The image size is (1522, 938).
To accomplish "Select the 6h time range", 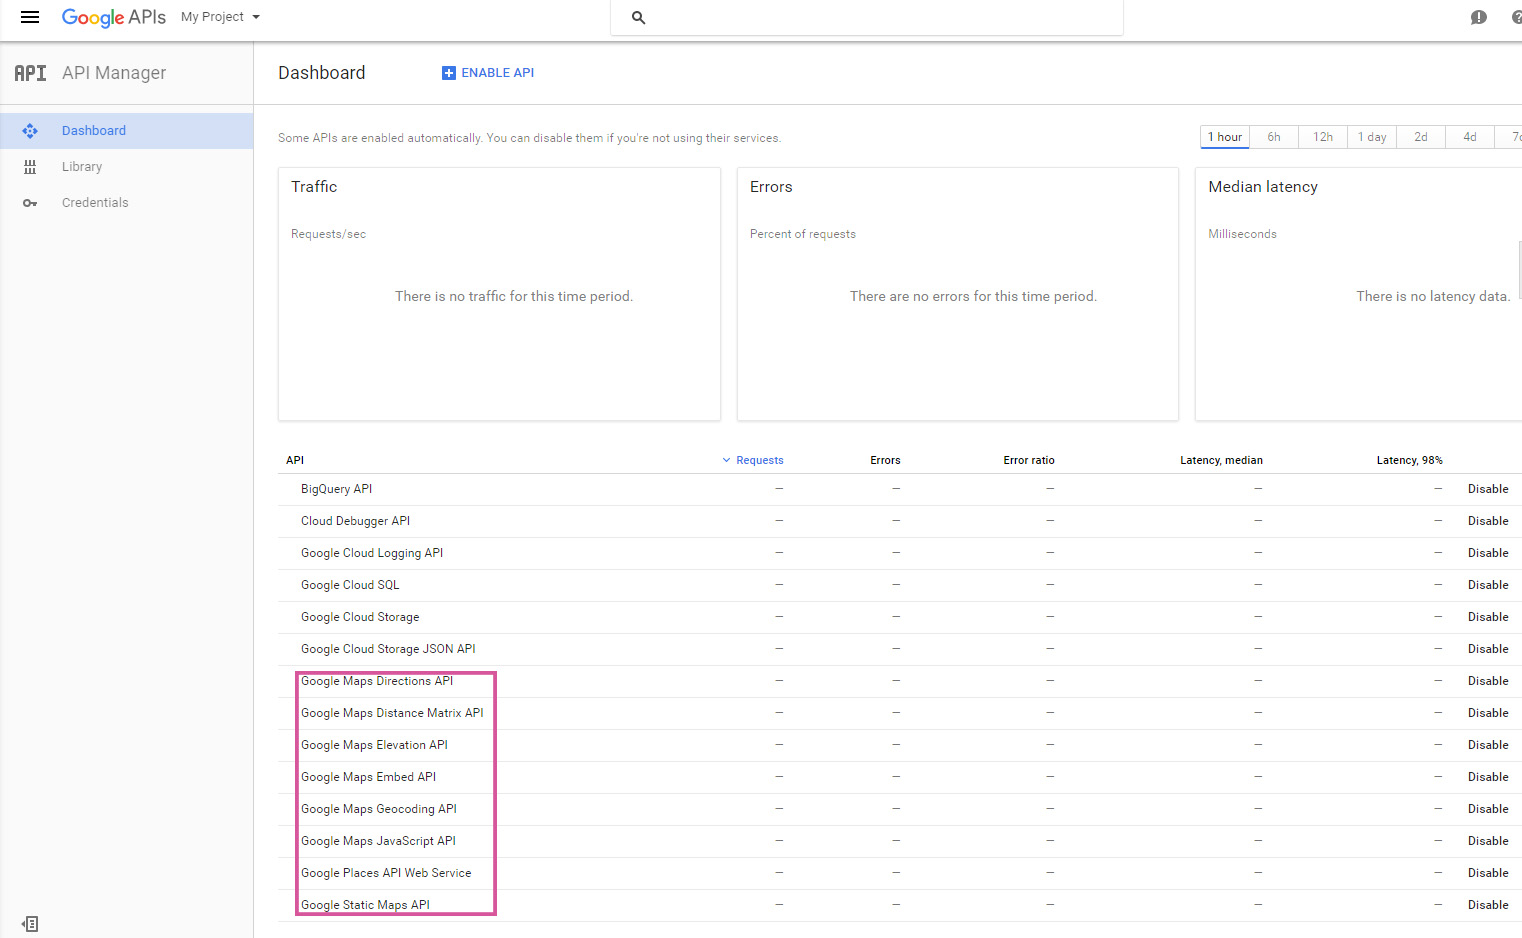I will tap(1274, 137).
